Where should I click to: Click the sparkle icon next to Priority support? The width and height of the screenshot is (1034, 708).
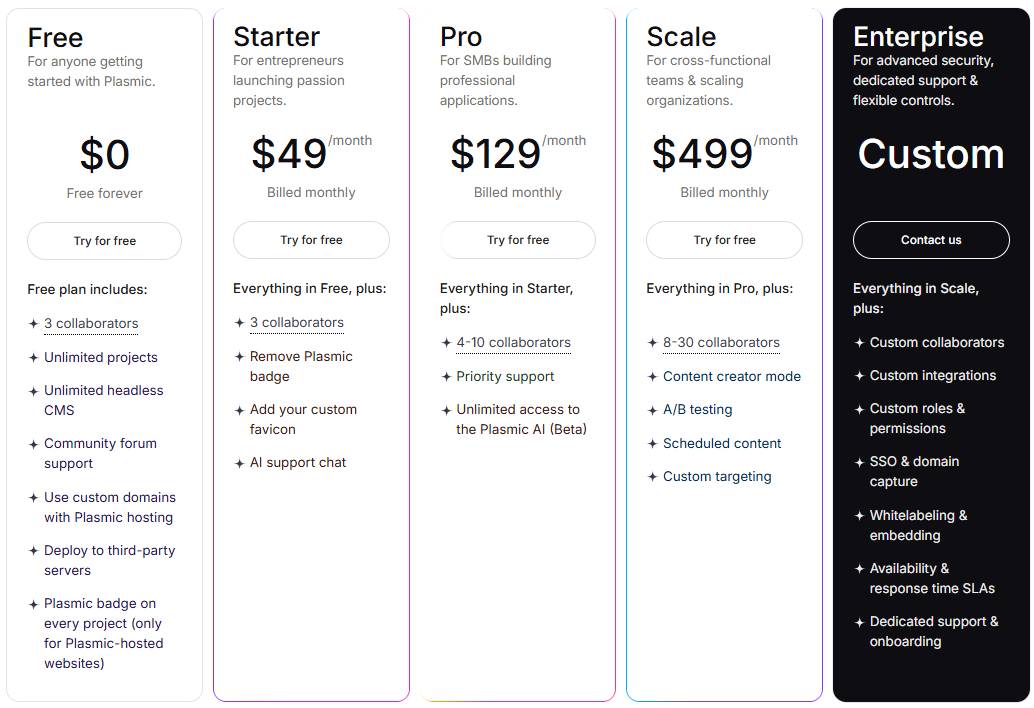444,377
